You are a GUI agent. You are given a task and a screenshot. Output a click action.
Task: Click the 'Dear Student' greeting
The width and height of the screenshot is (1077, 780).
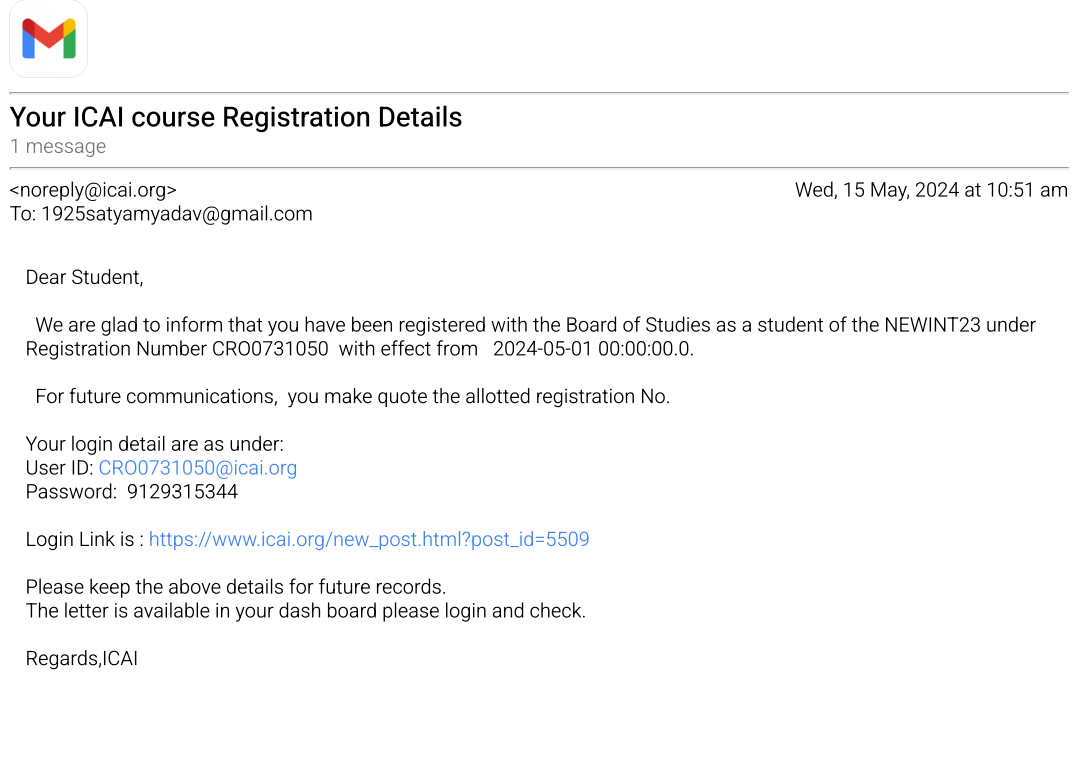pyautogui.click(x=85, y=278)
